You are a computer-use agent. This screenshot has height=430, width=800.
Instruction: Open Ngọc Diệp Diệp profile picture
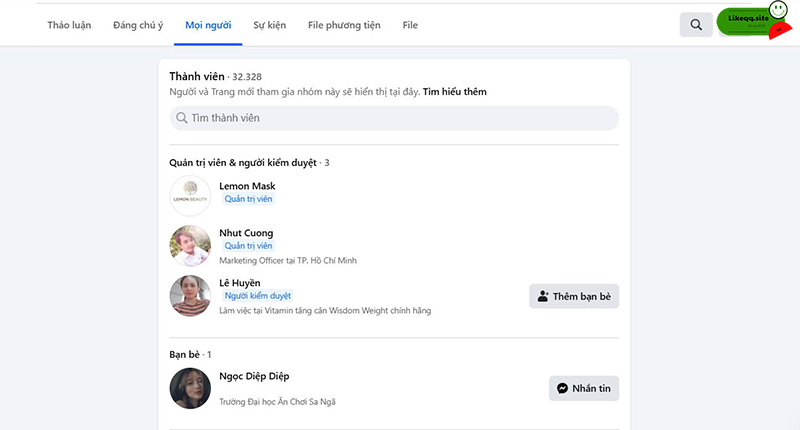tap(190, 388)
